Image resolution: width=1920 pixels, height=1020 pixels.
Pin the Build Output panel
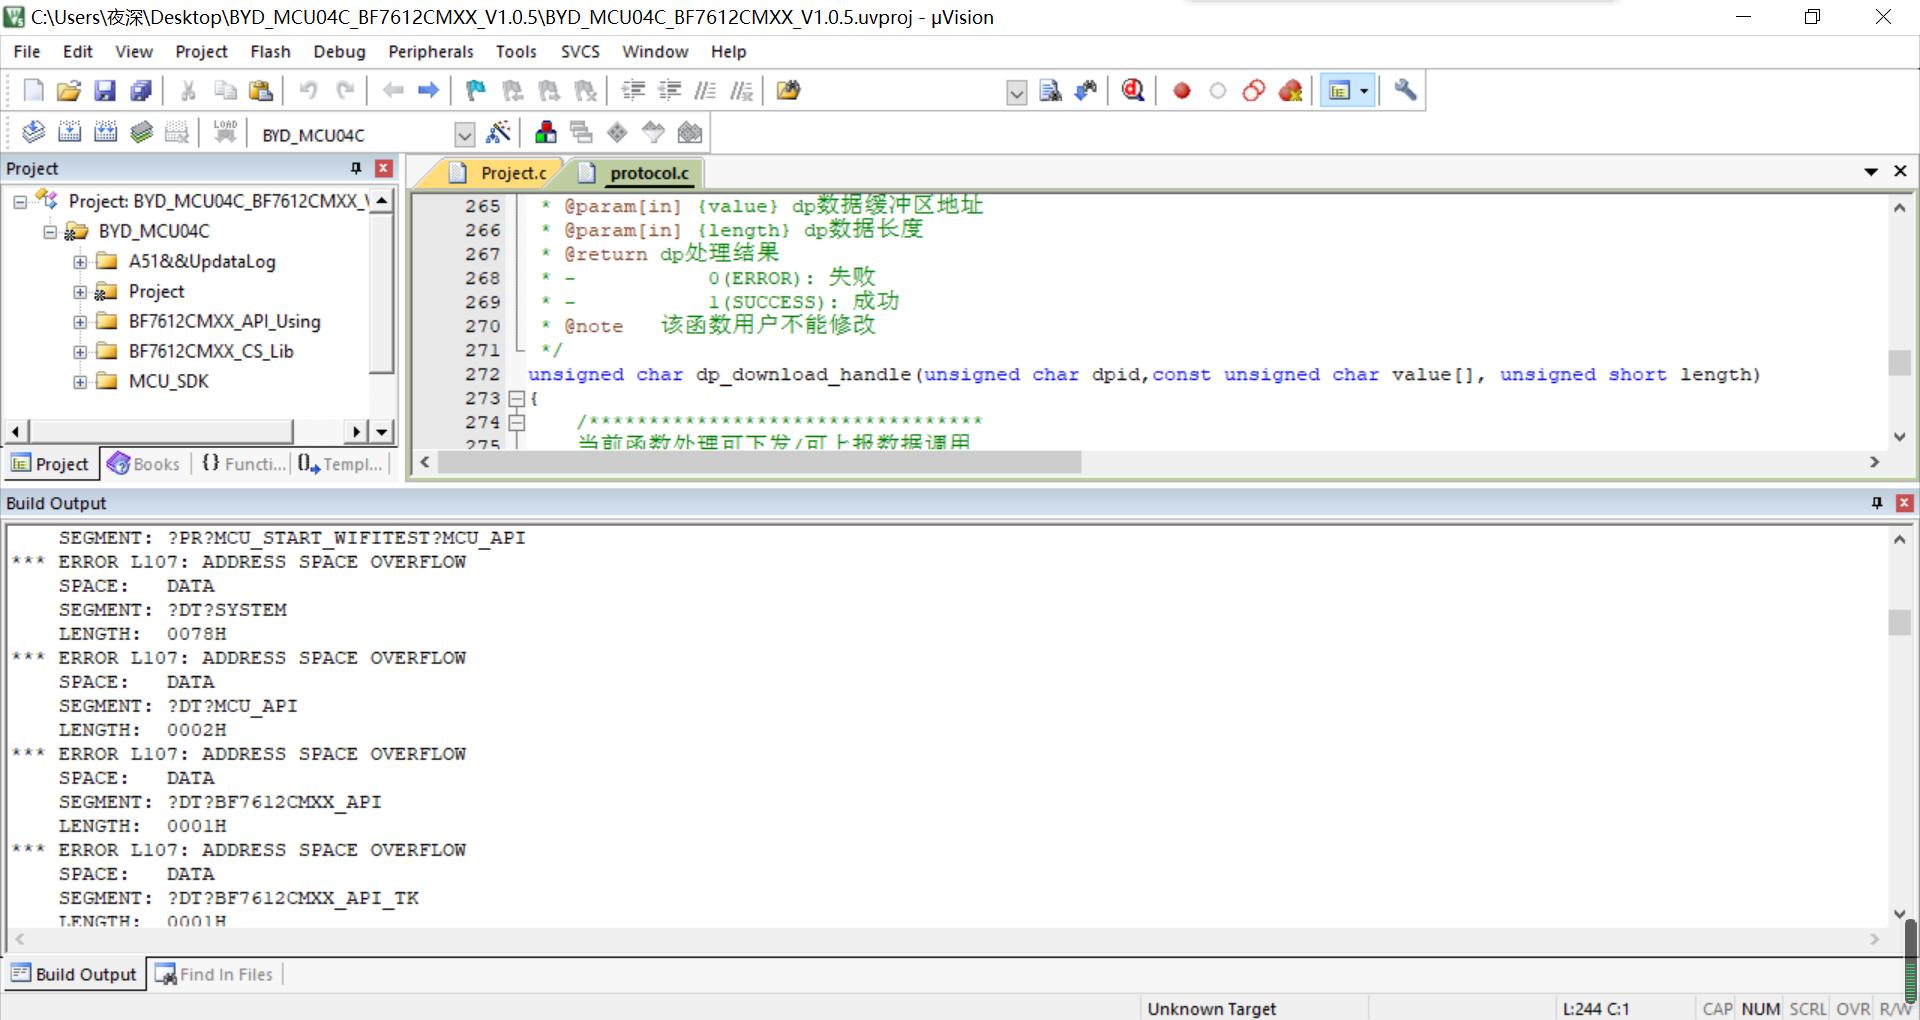tap(1877, 503)
